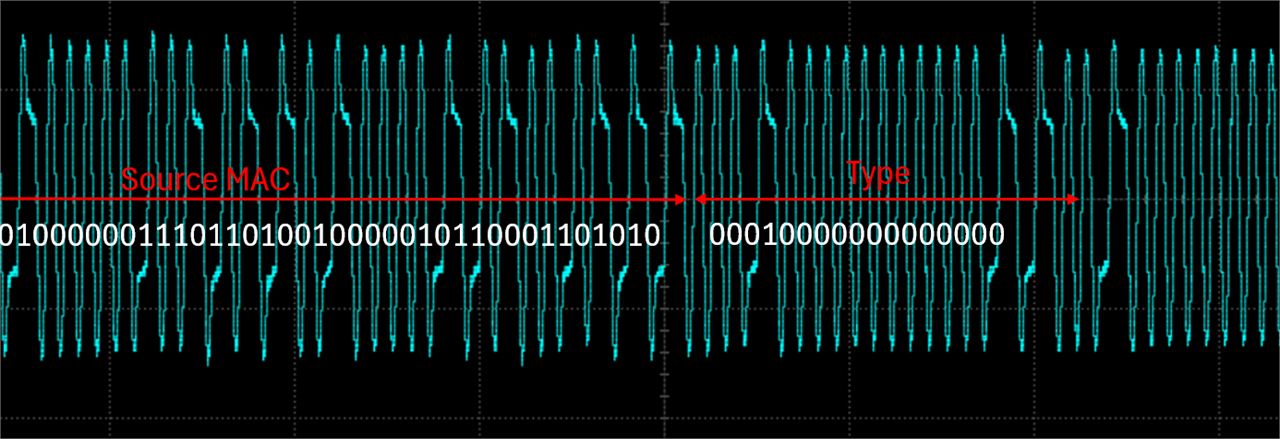Select the Source MAC binary bit string

[x=330, y=236]
